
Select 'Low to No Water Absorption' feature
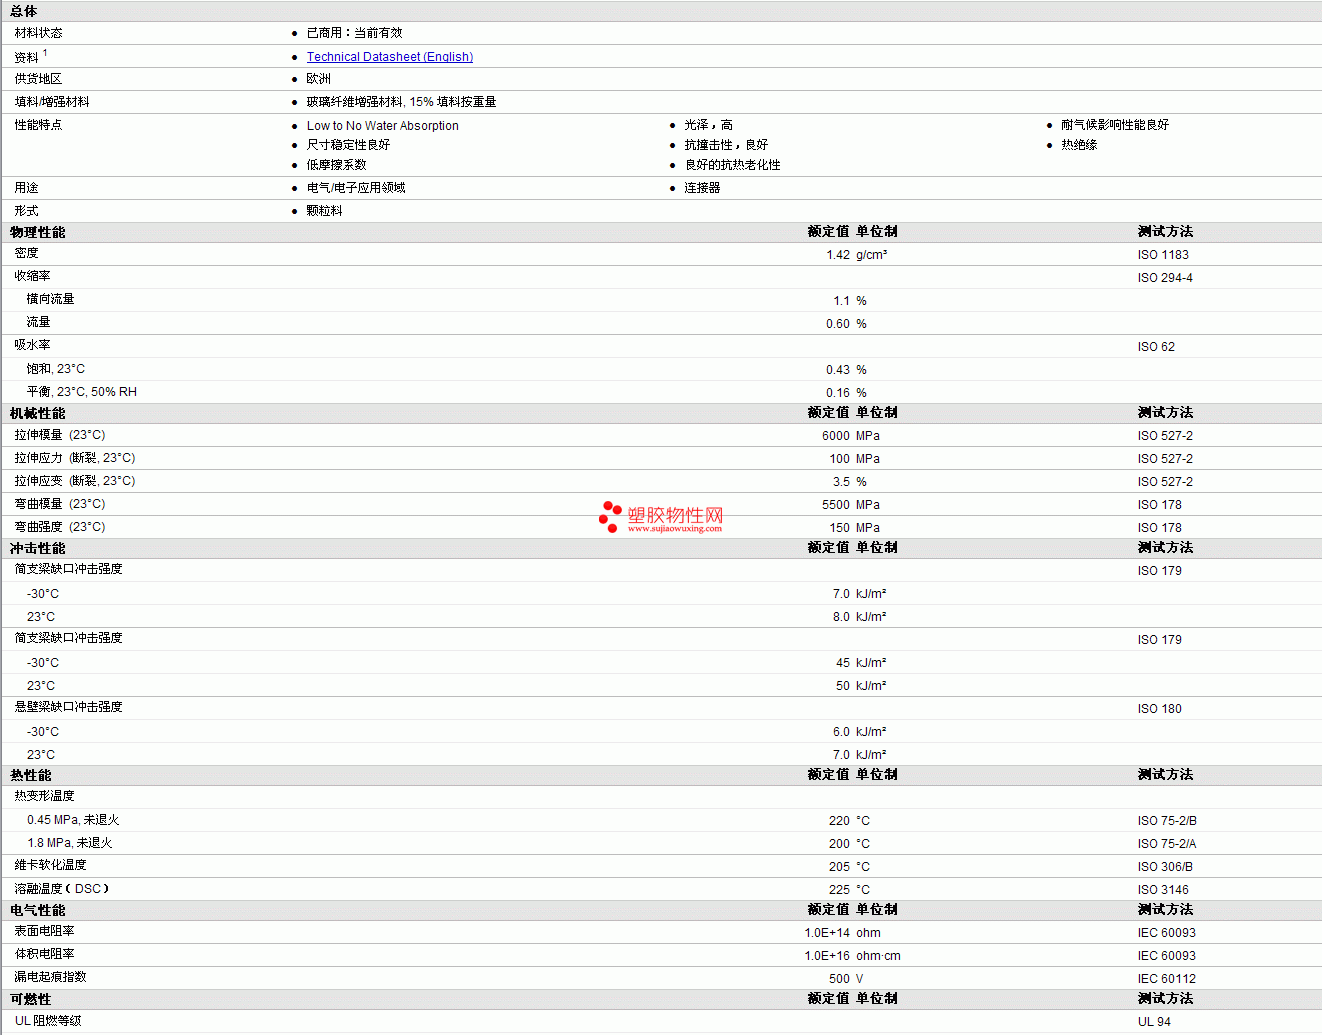click(x=383, y=126)
